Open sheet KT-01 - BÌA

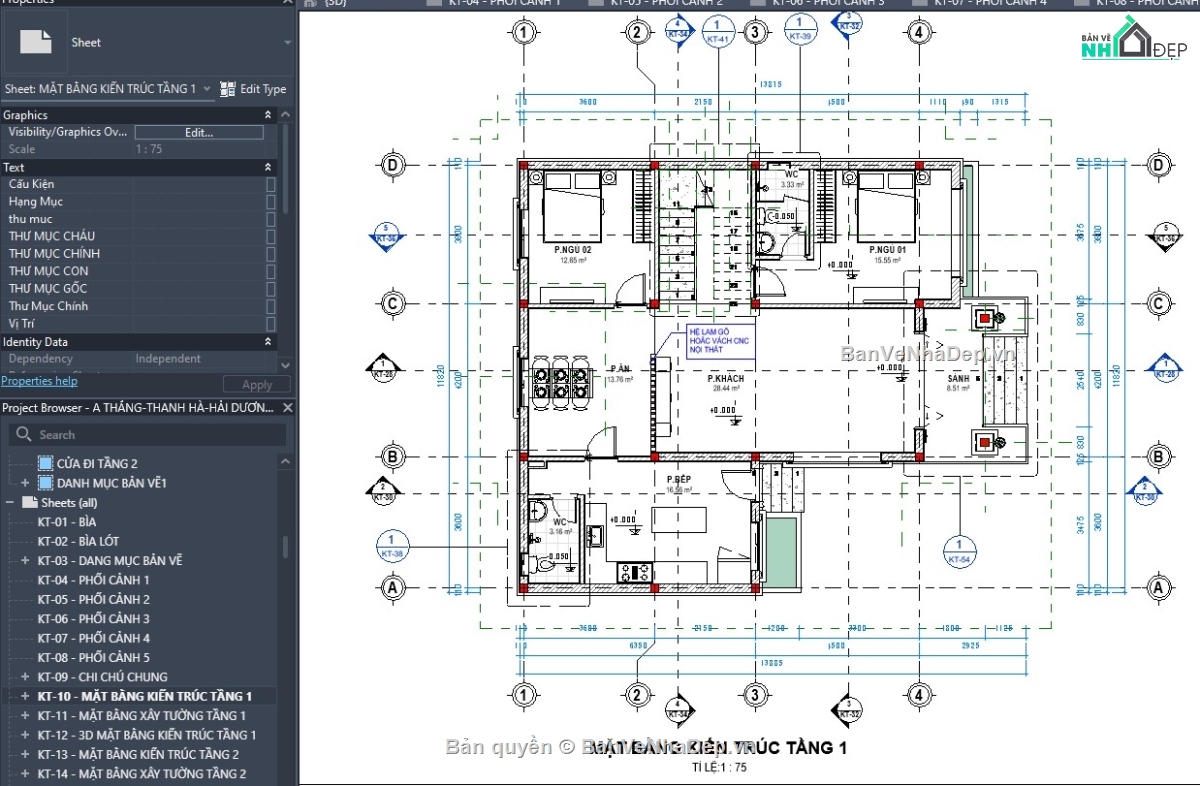tap(67, 522)
